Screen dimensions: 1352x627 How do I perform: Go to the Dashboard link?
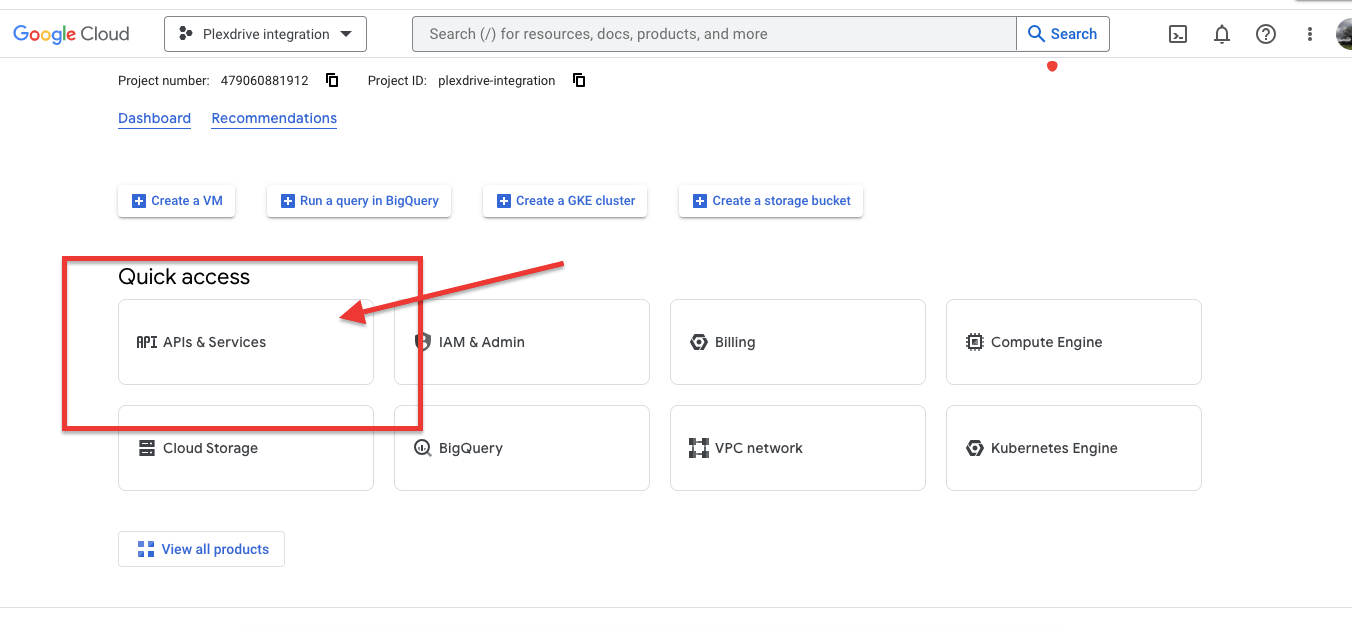154,118
